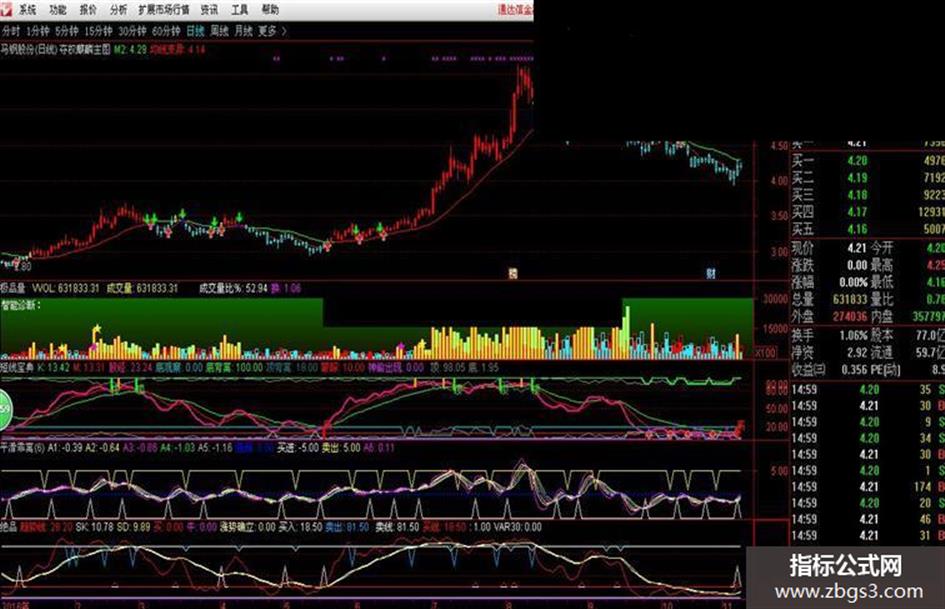Viewport: 945px width, 609px height.
Task: Click the green round badge at left edge
Action: pos(5,409)
